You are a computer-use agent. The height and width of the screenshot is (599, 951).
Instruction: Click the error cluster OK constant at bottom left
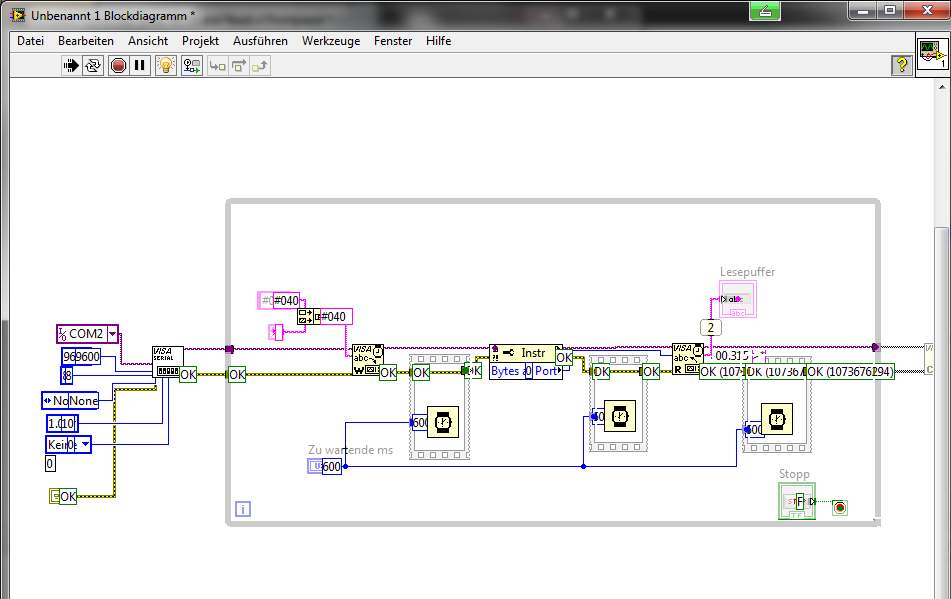click(x=63, y=497)
